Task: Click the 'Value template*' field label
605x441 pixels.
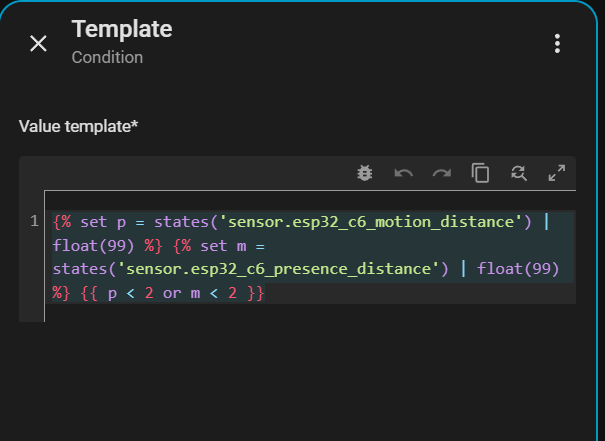Action: pyautogui.click(x=78, y=127)
